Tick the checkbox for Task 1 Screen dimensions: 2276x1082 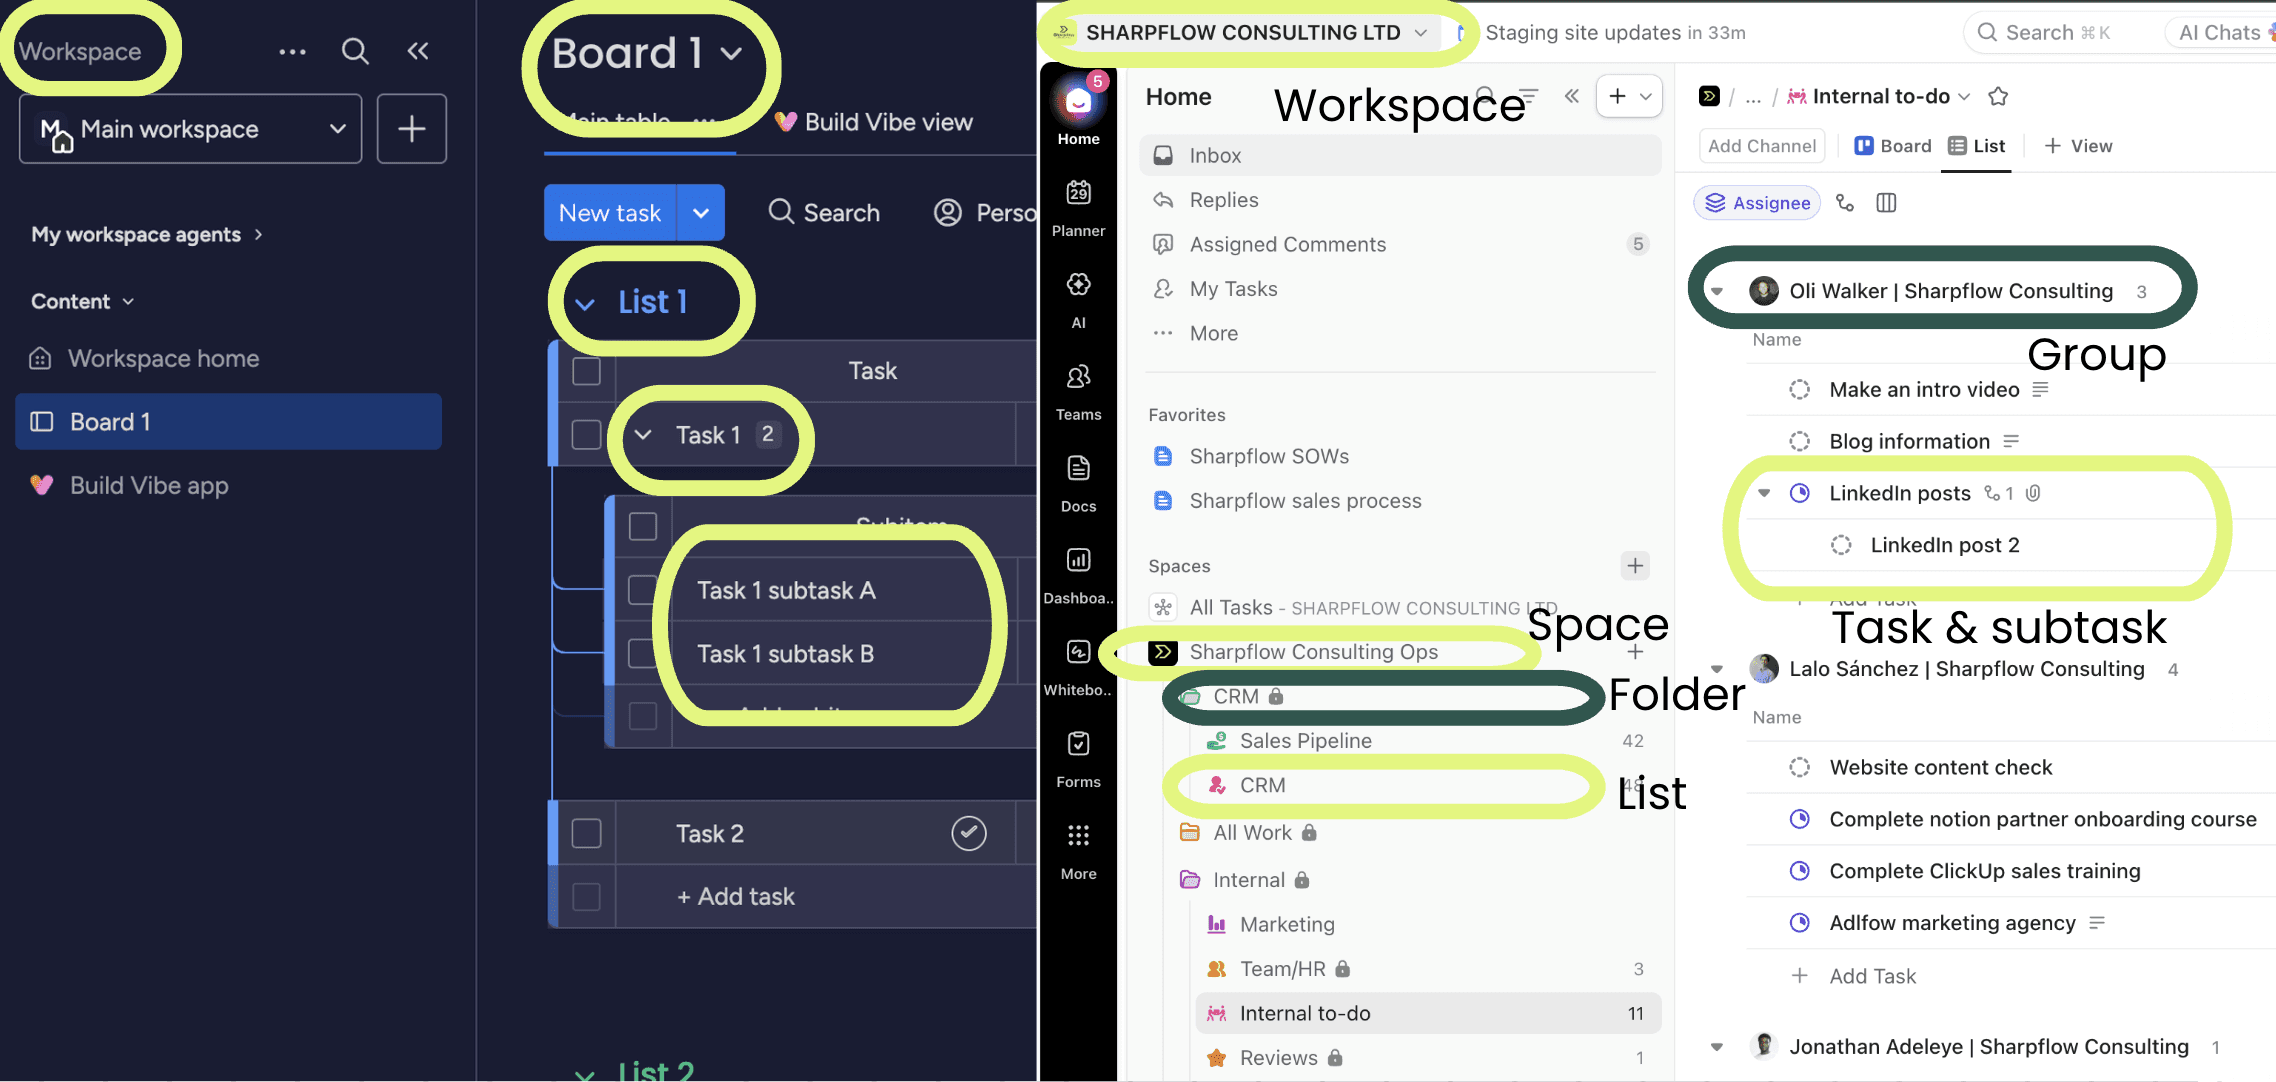coord(586,435)
